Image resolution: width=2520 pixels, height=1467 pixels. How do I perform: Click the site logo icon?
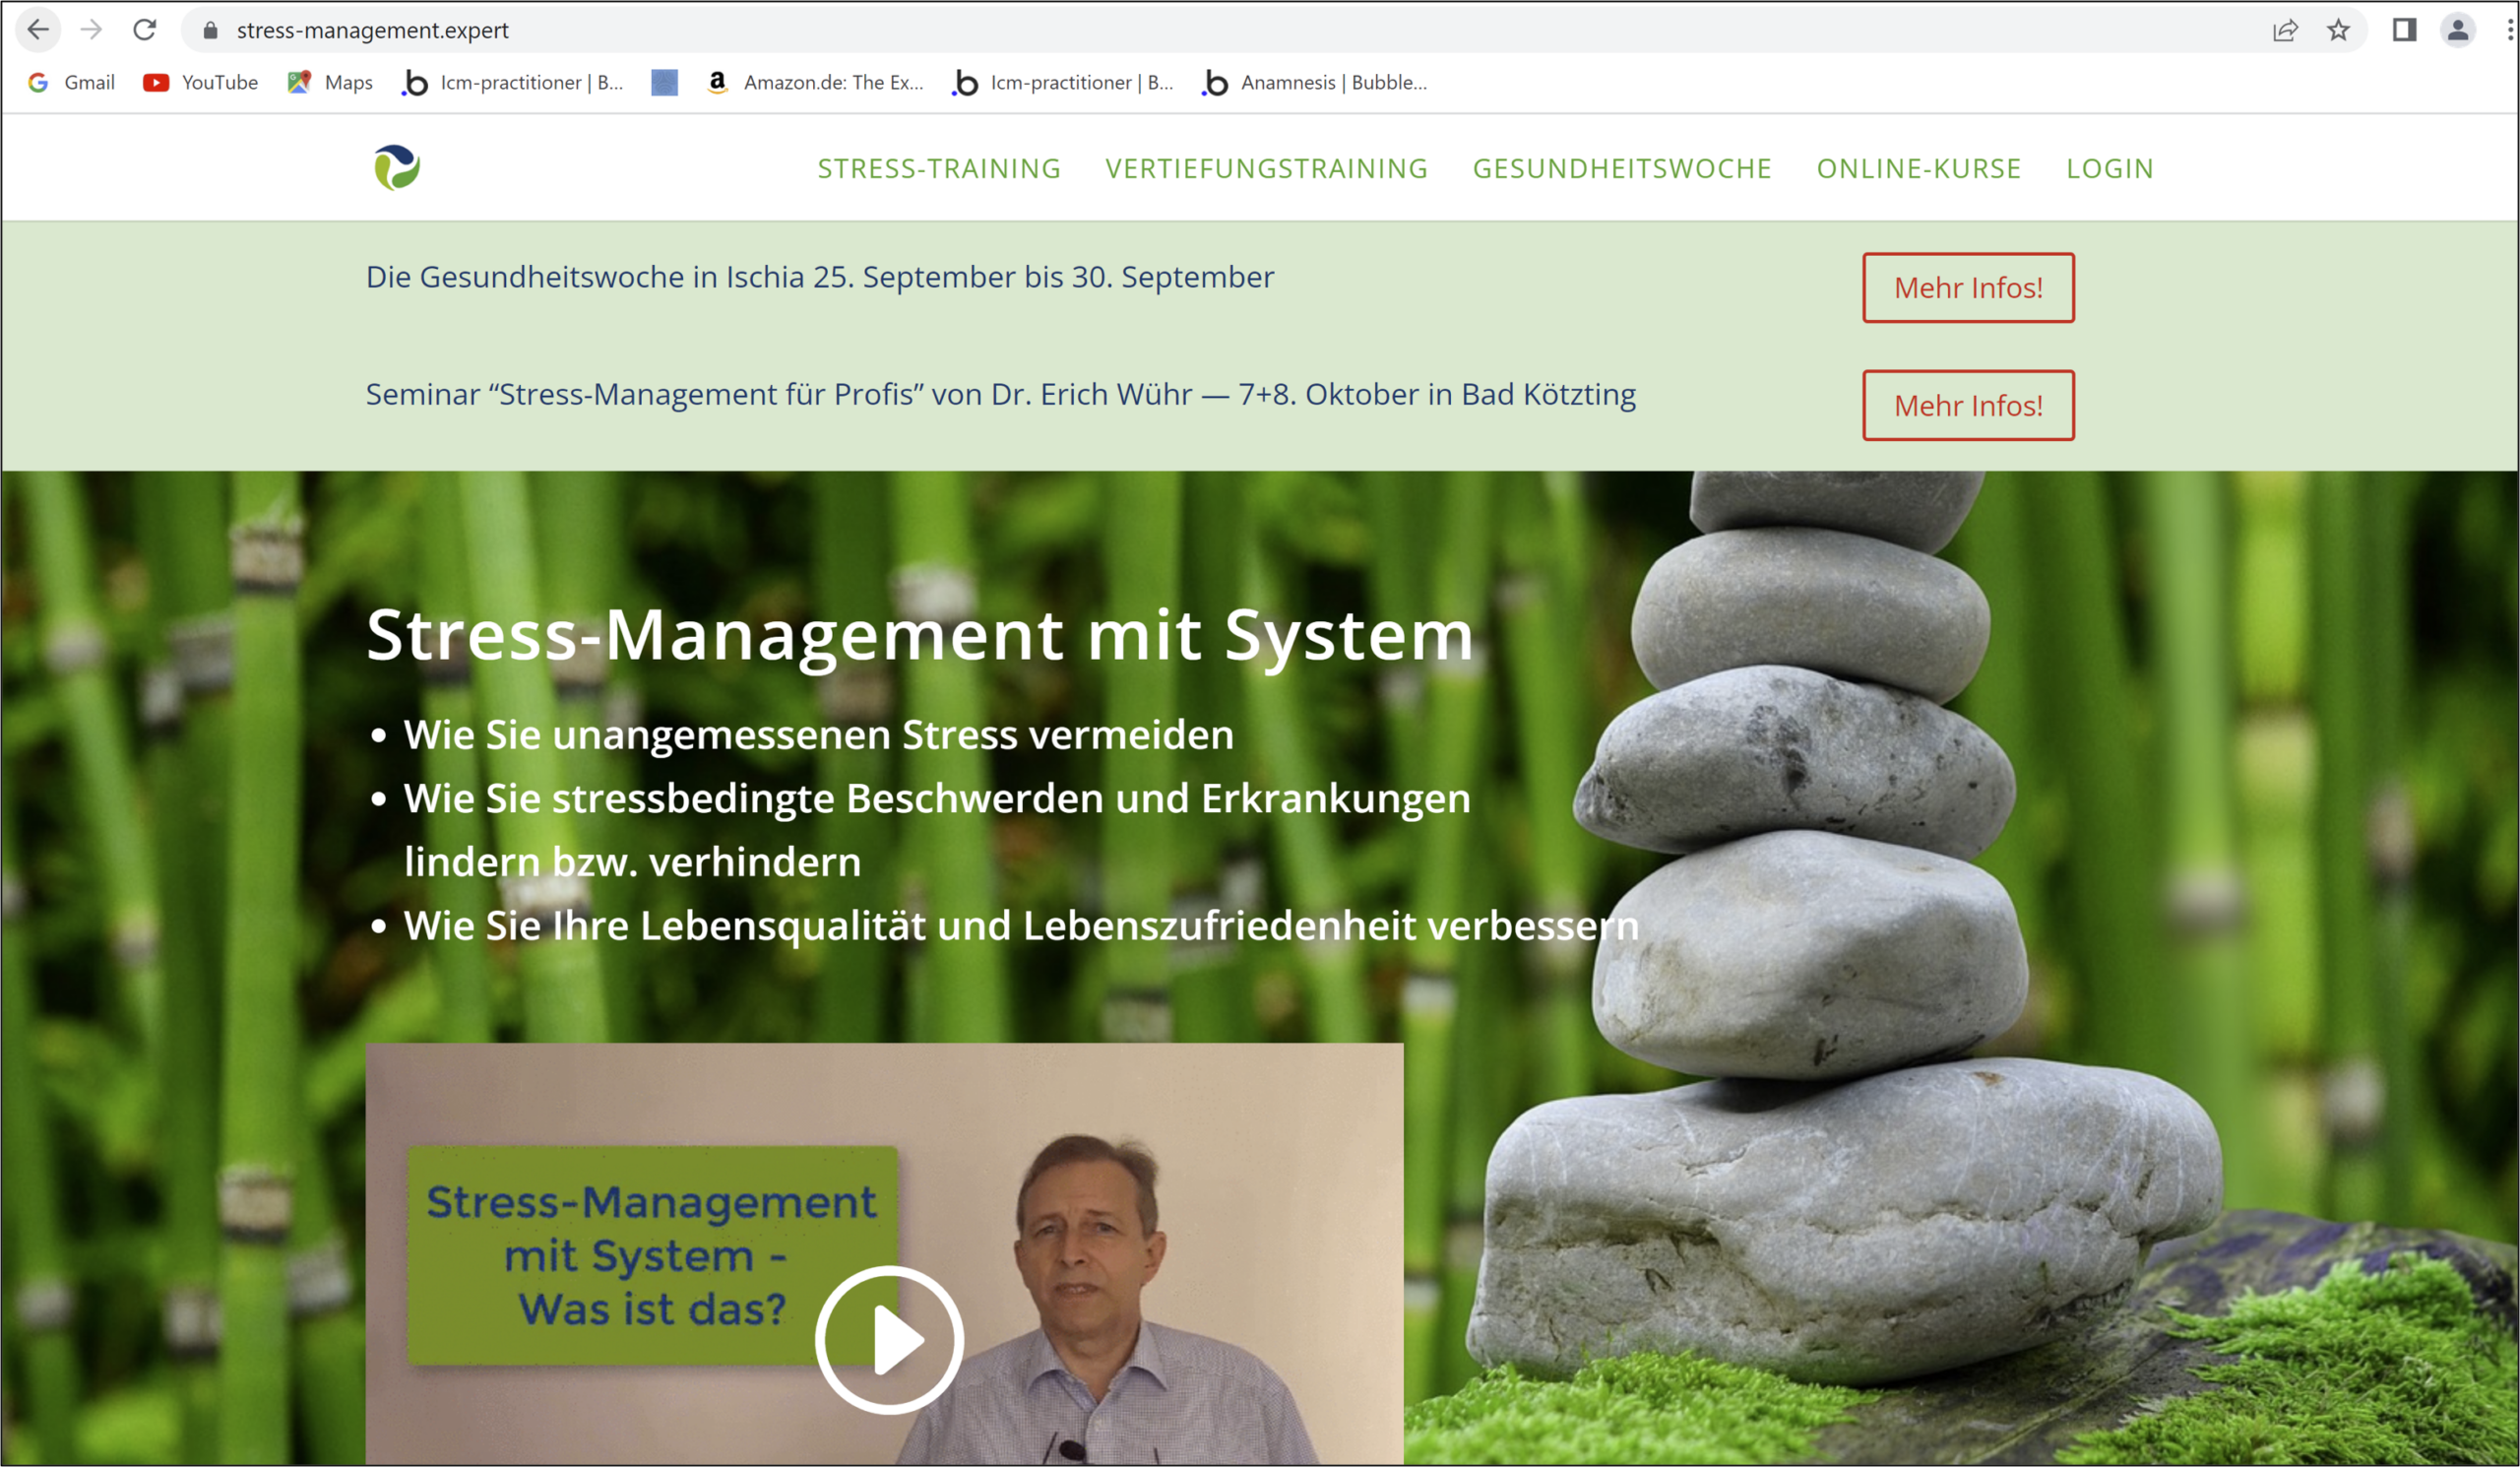397,168
